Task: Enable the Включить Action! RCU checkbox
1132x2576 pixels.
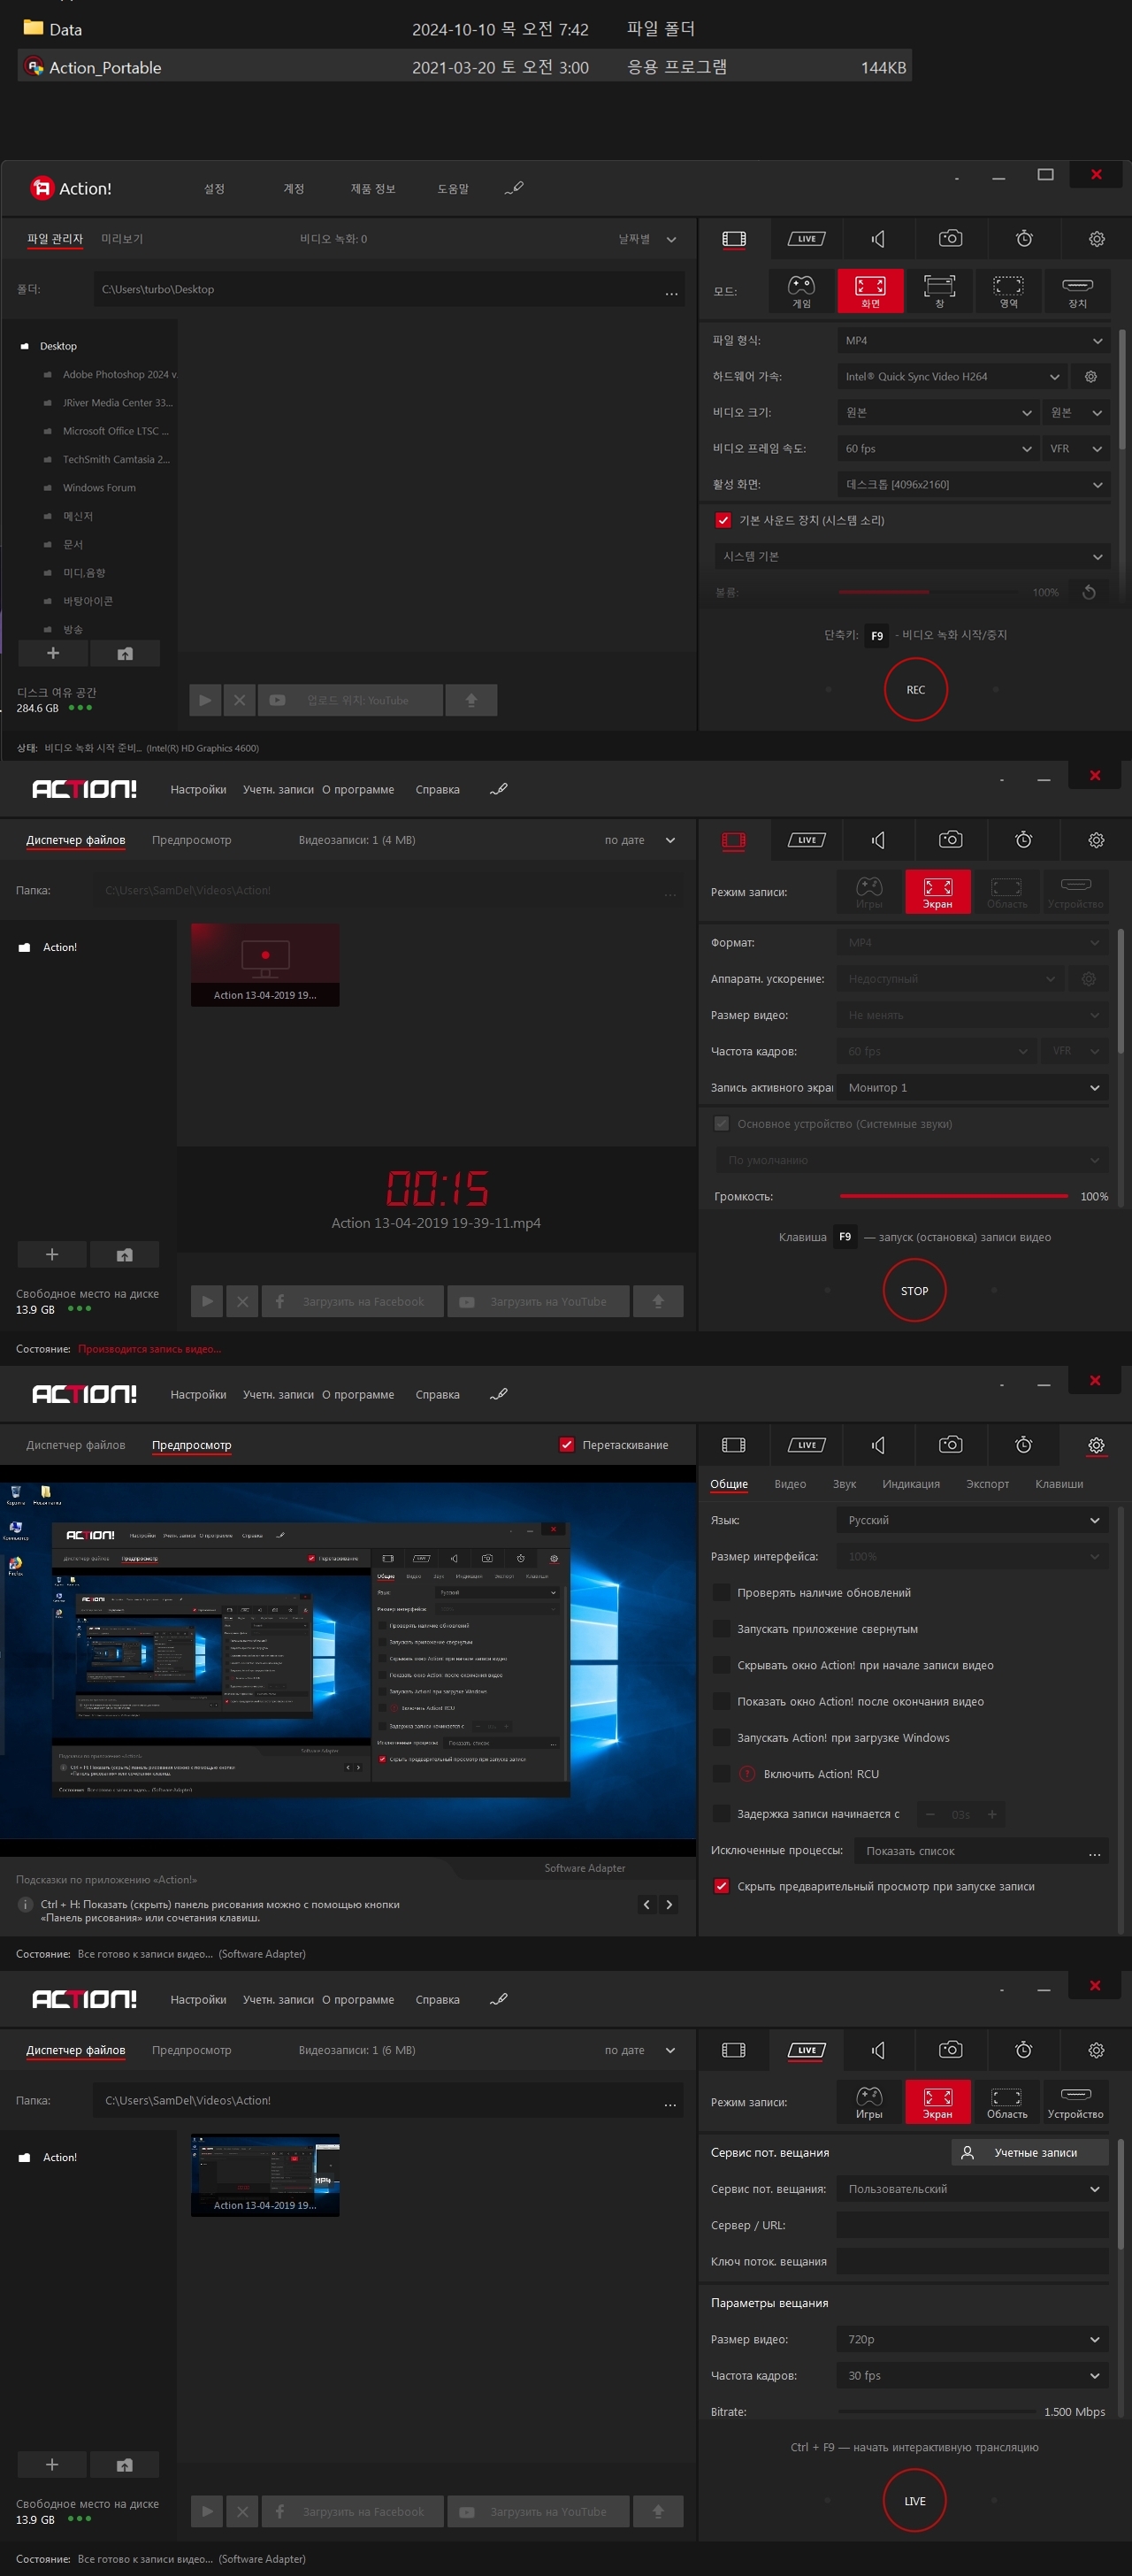Action: pos(721,1774)
